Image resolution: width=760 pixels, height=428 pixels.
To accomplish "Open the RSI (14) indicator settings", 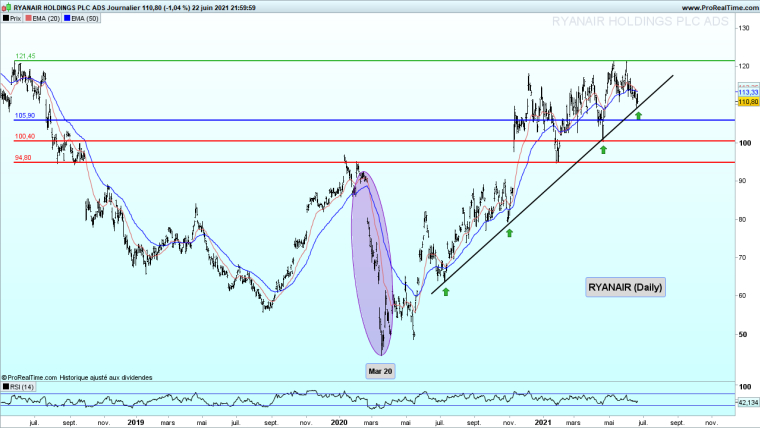I will 21,386.
